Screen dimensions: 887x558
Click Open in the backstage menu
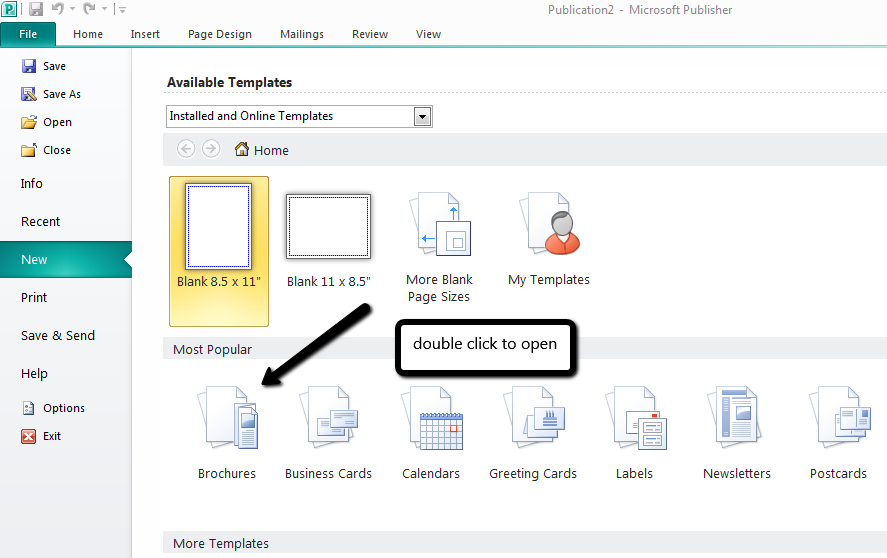point(46,122)
